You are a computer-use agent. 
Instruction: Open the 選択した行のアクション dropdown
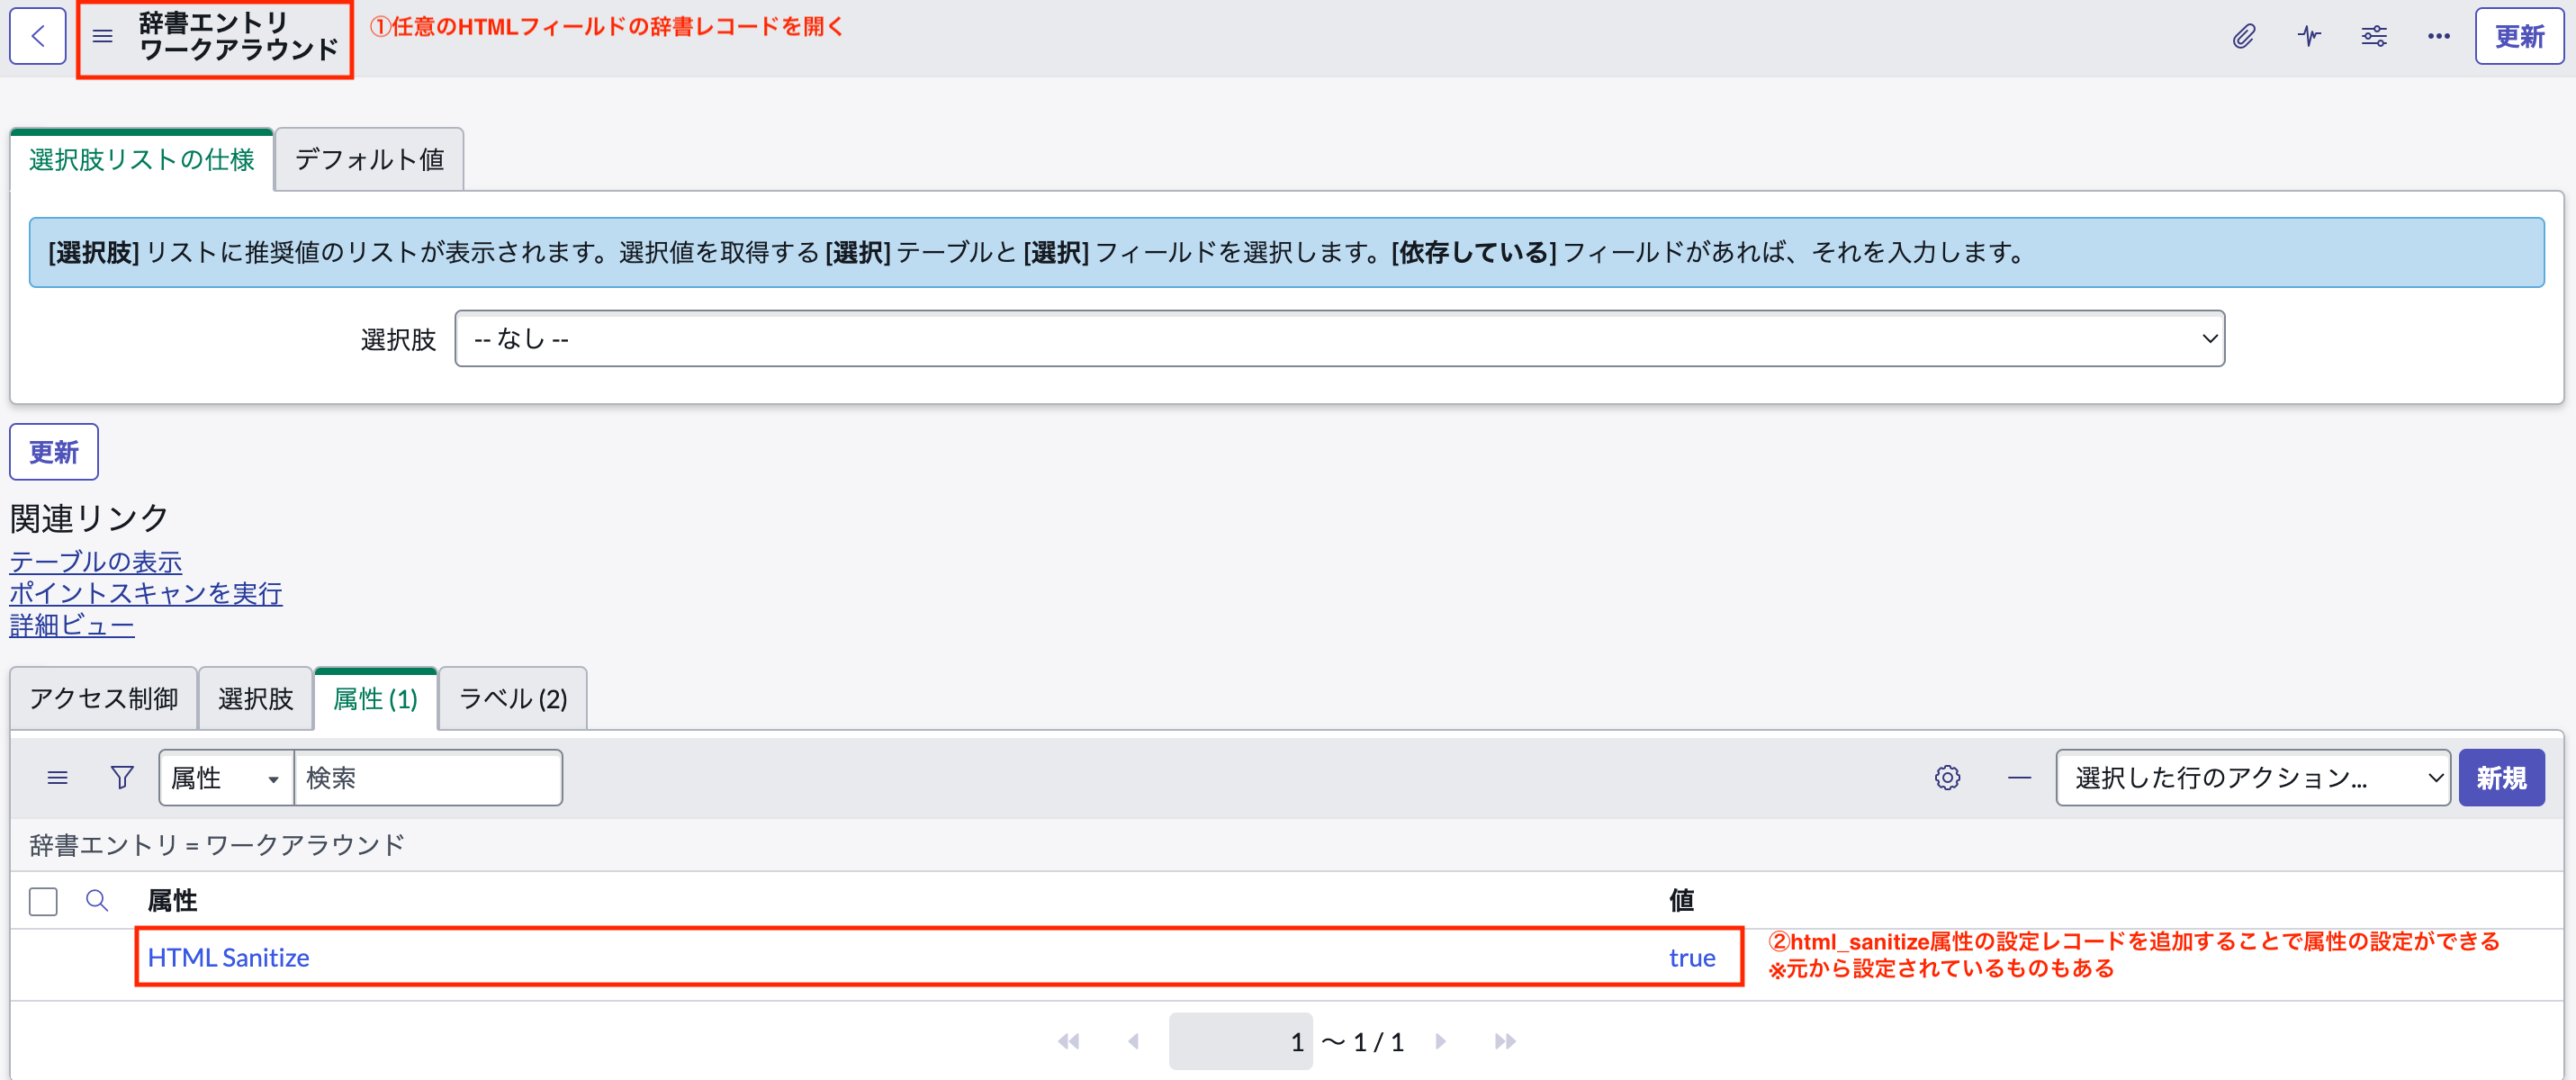pyautogui.click(x=2251, y=777)
